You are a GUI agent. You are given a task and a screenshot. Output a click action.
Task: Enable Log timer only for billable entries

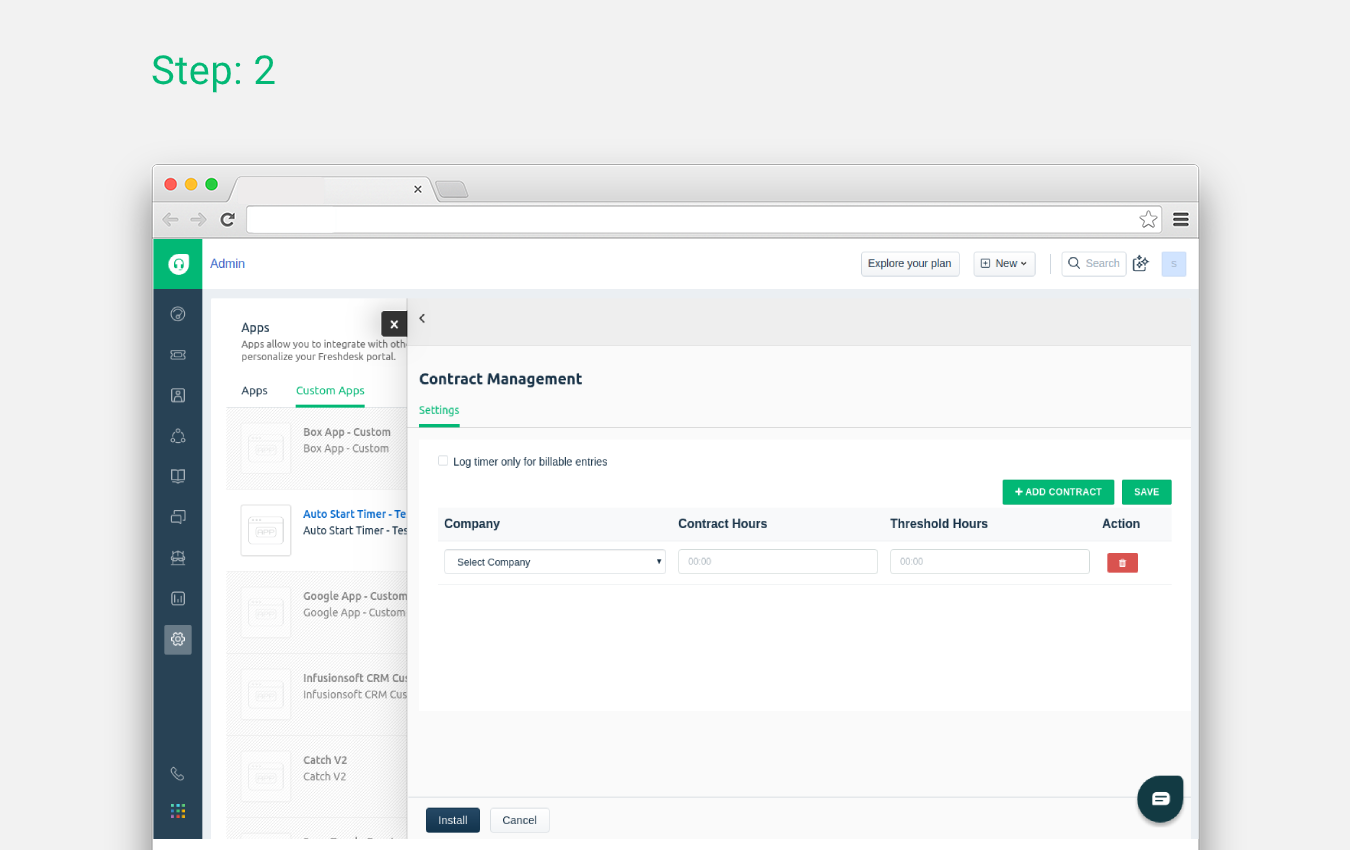pyautogui.click(x=443, y=461)
